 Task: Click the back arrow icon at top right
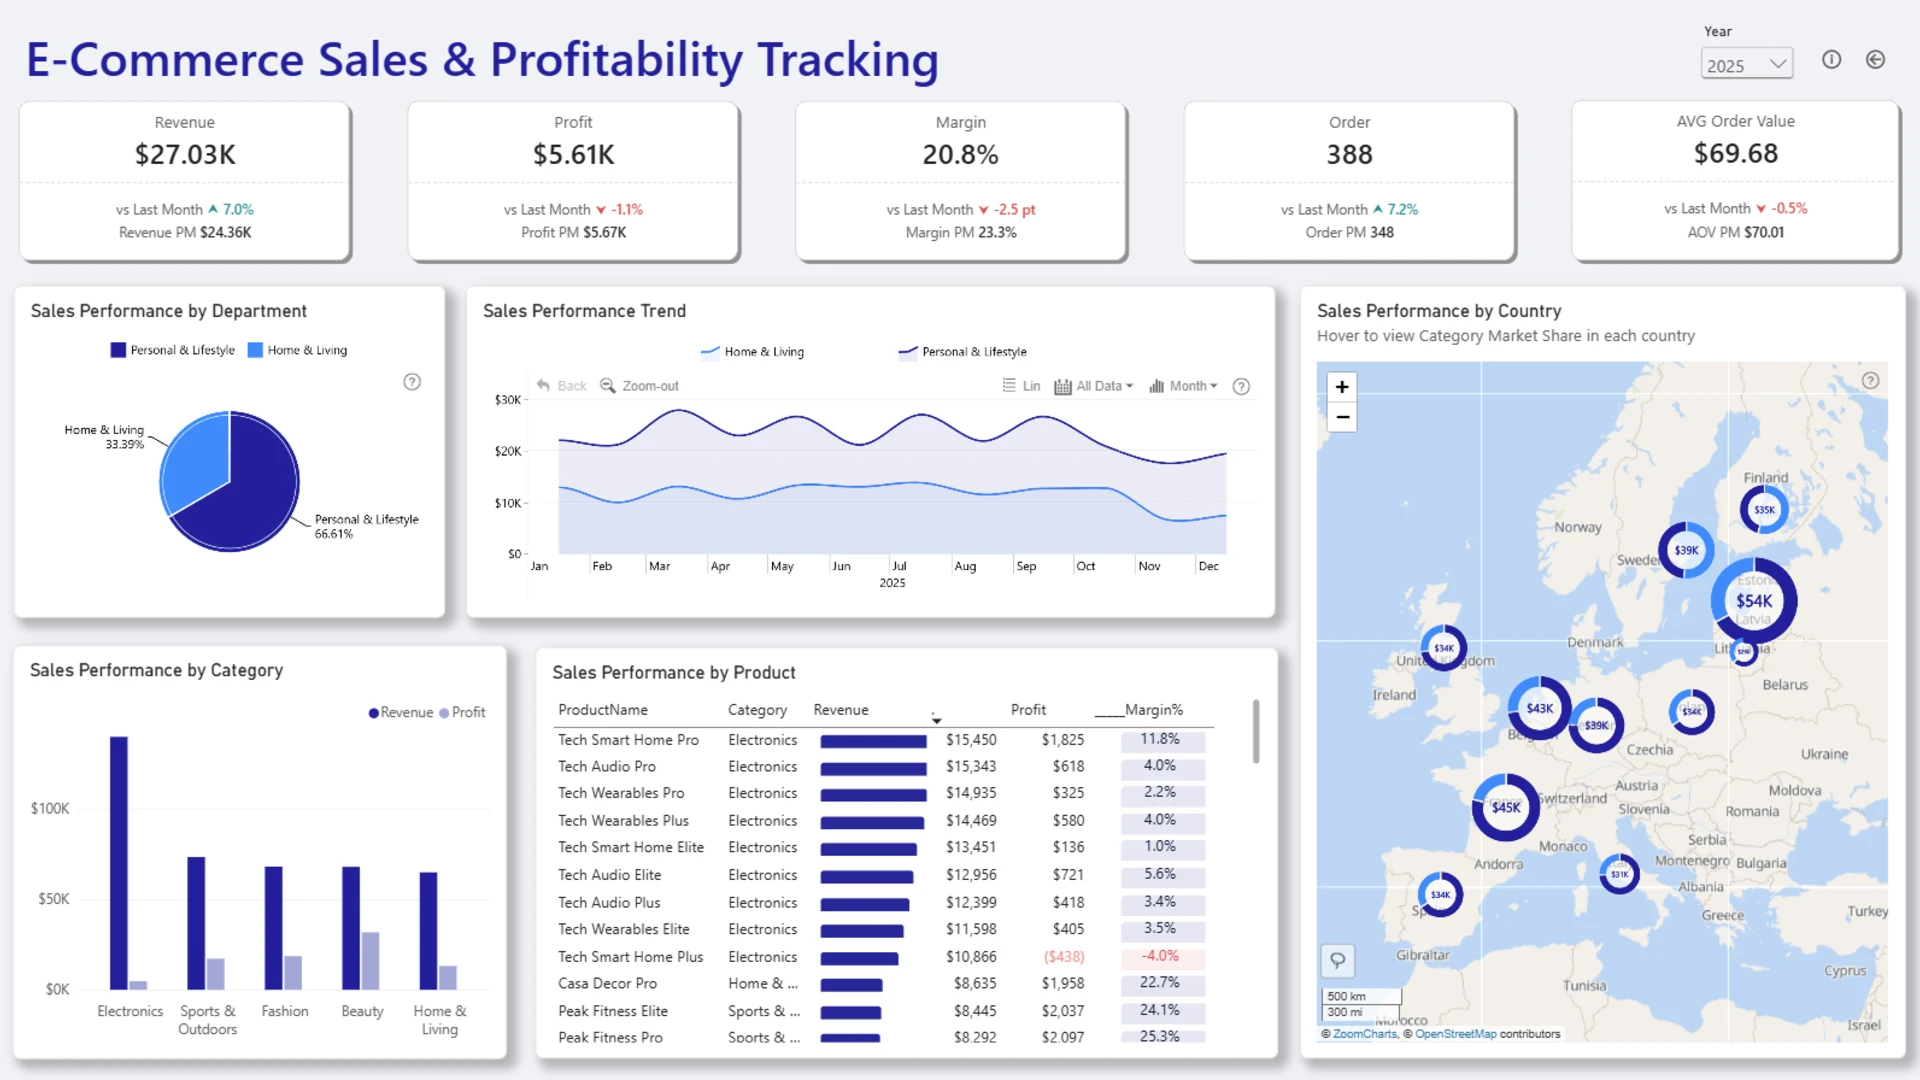click(x=1875, y=60)
